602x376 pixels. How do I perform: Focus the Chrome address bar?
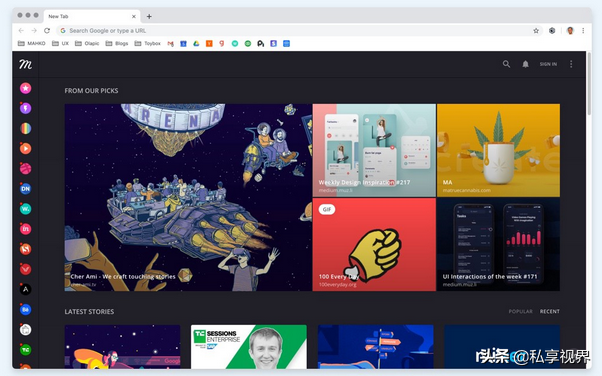click(299, 31)
